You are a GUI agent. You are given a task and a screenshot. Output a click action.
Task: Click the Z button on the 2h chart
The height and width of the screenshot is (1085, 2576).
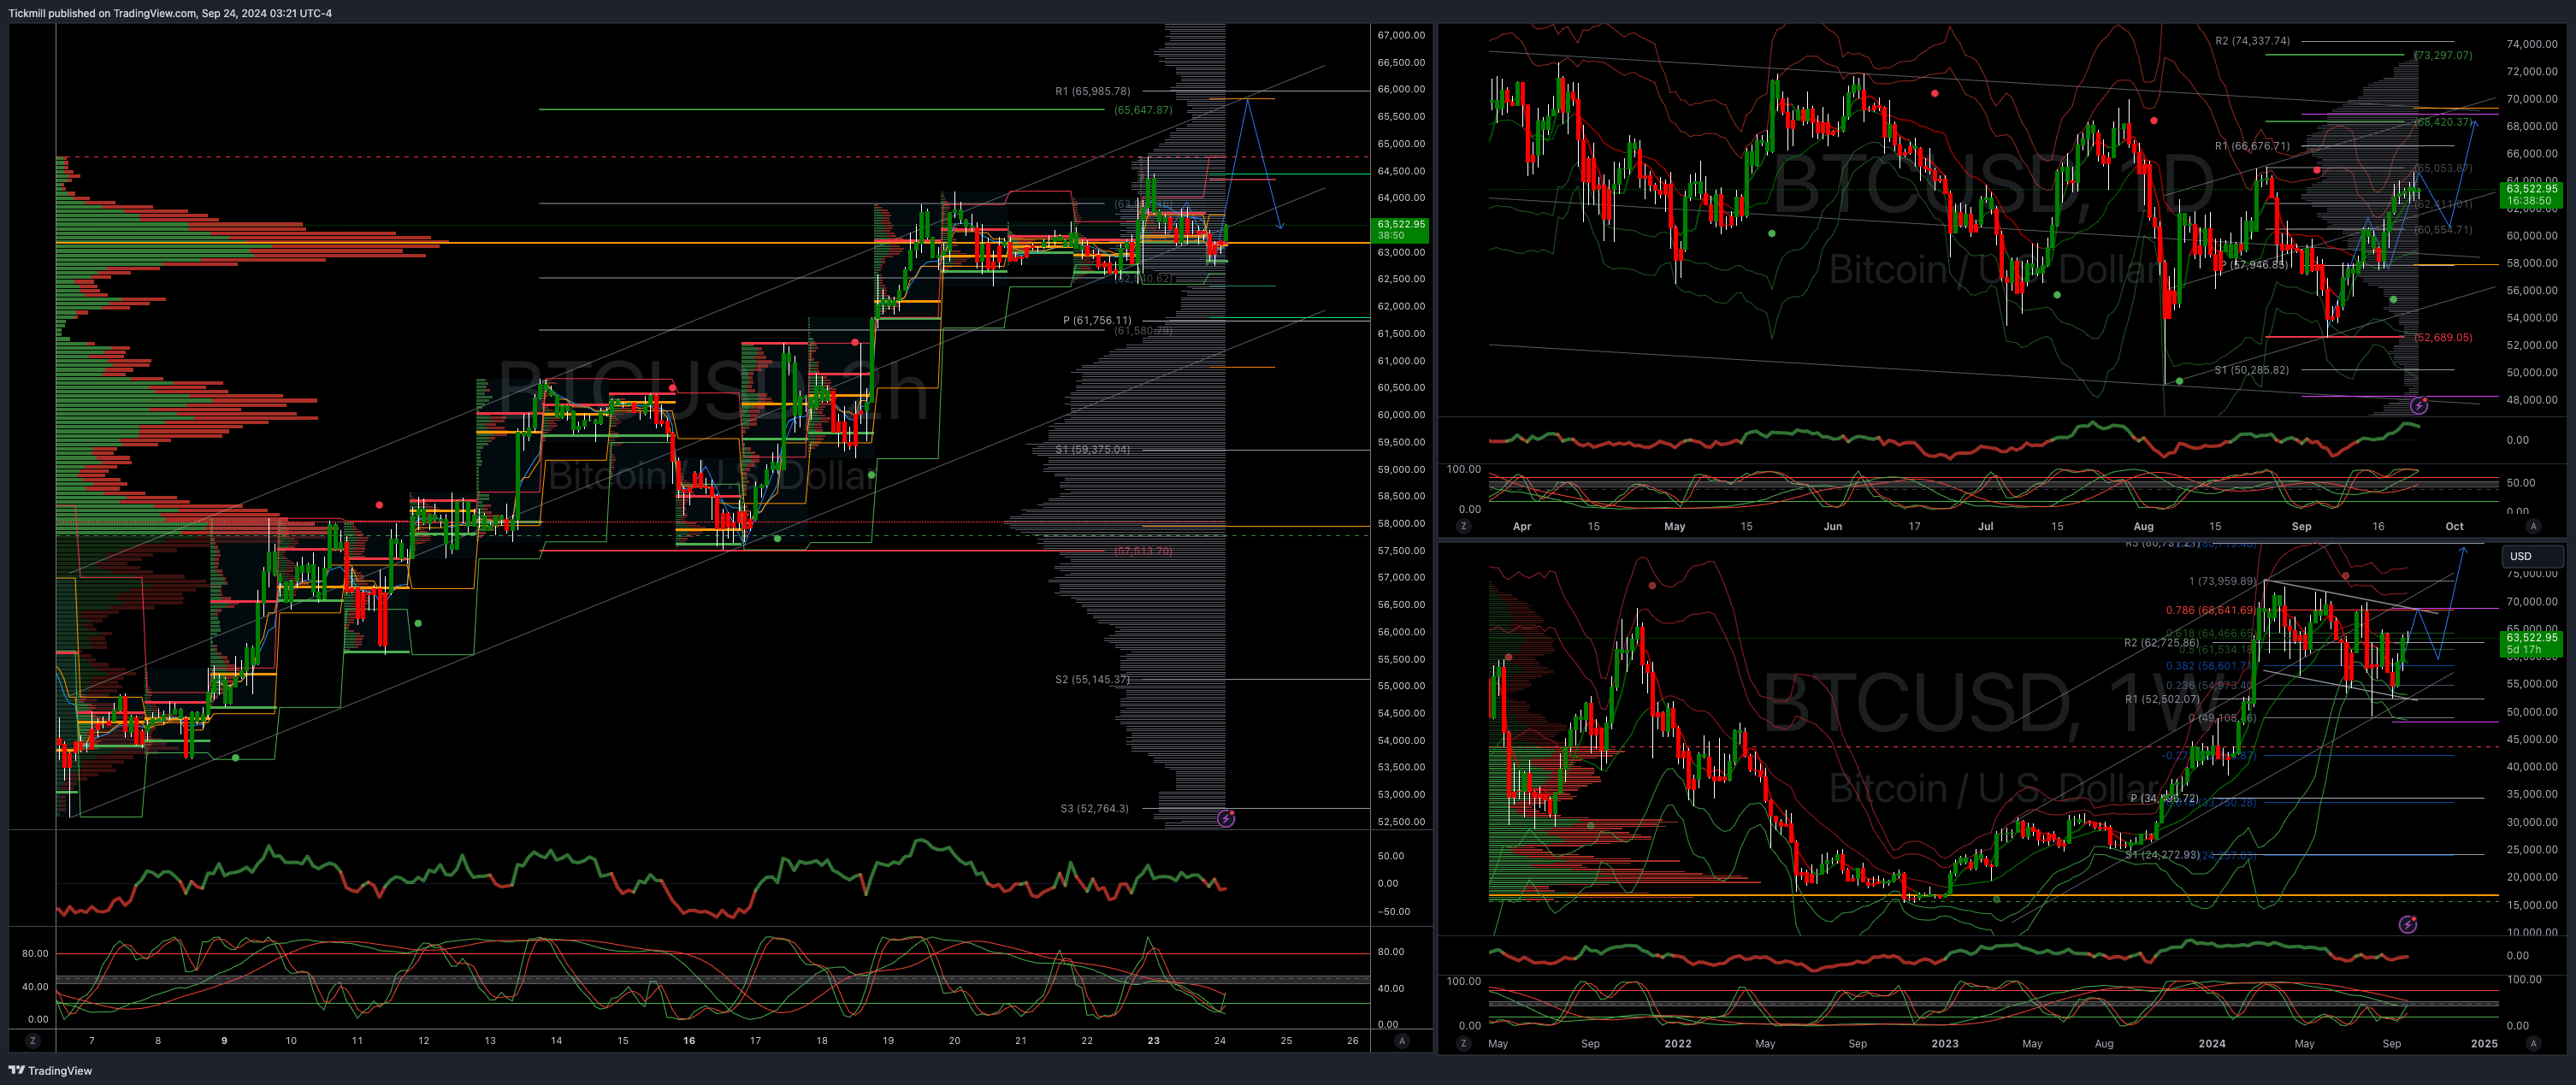(x=33, y=1041)
